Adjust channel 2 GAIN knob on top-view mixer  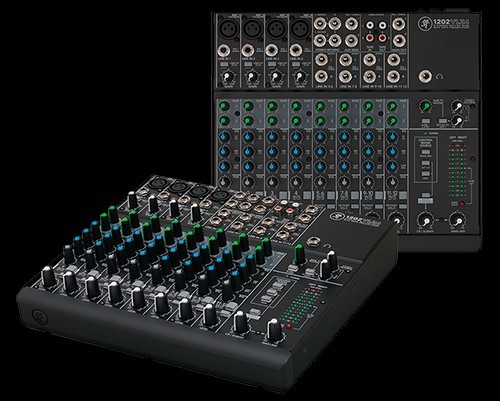(x=252, y=77)
